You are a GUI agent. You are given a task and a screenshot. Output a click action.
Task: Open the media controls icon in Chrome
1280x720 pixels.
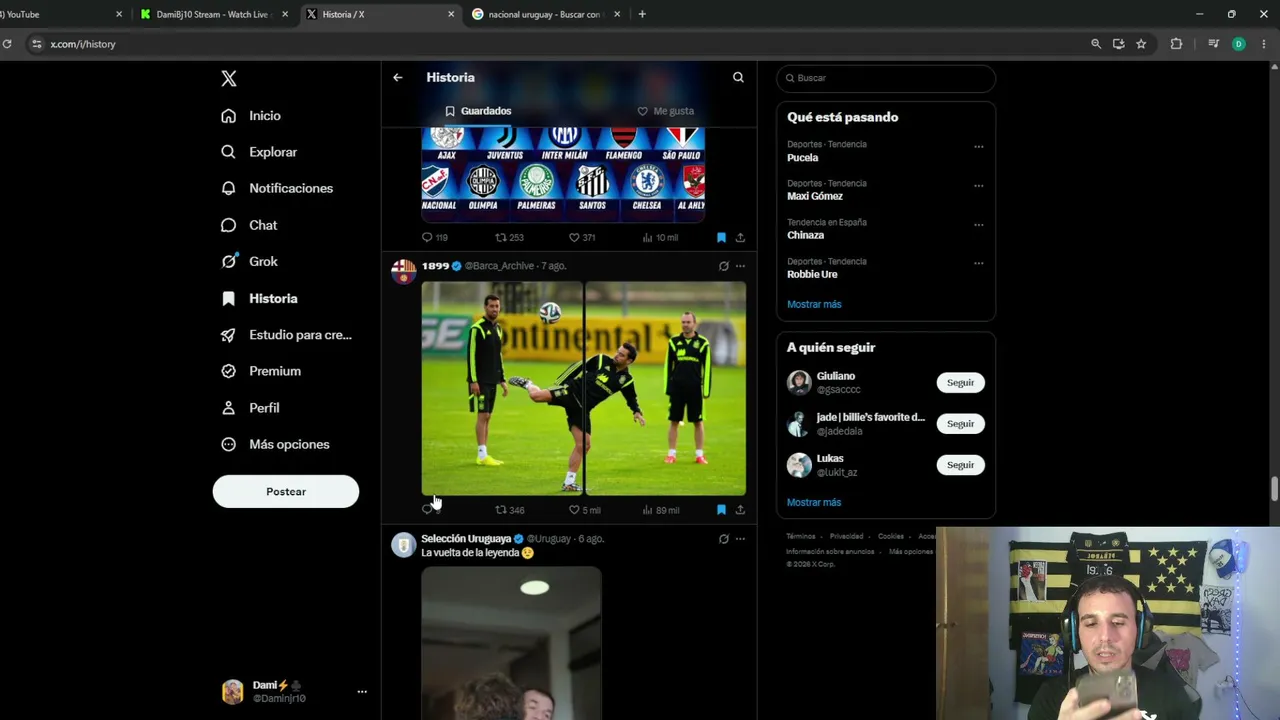click(1214, 44)
